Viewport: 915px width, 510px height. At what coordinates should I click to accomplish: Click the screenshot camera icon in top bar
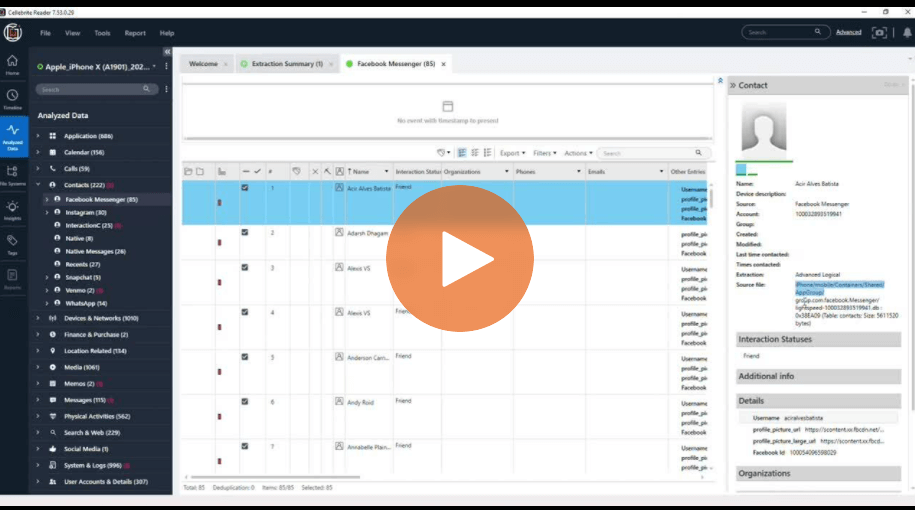click(879, 33)
